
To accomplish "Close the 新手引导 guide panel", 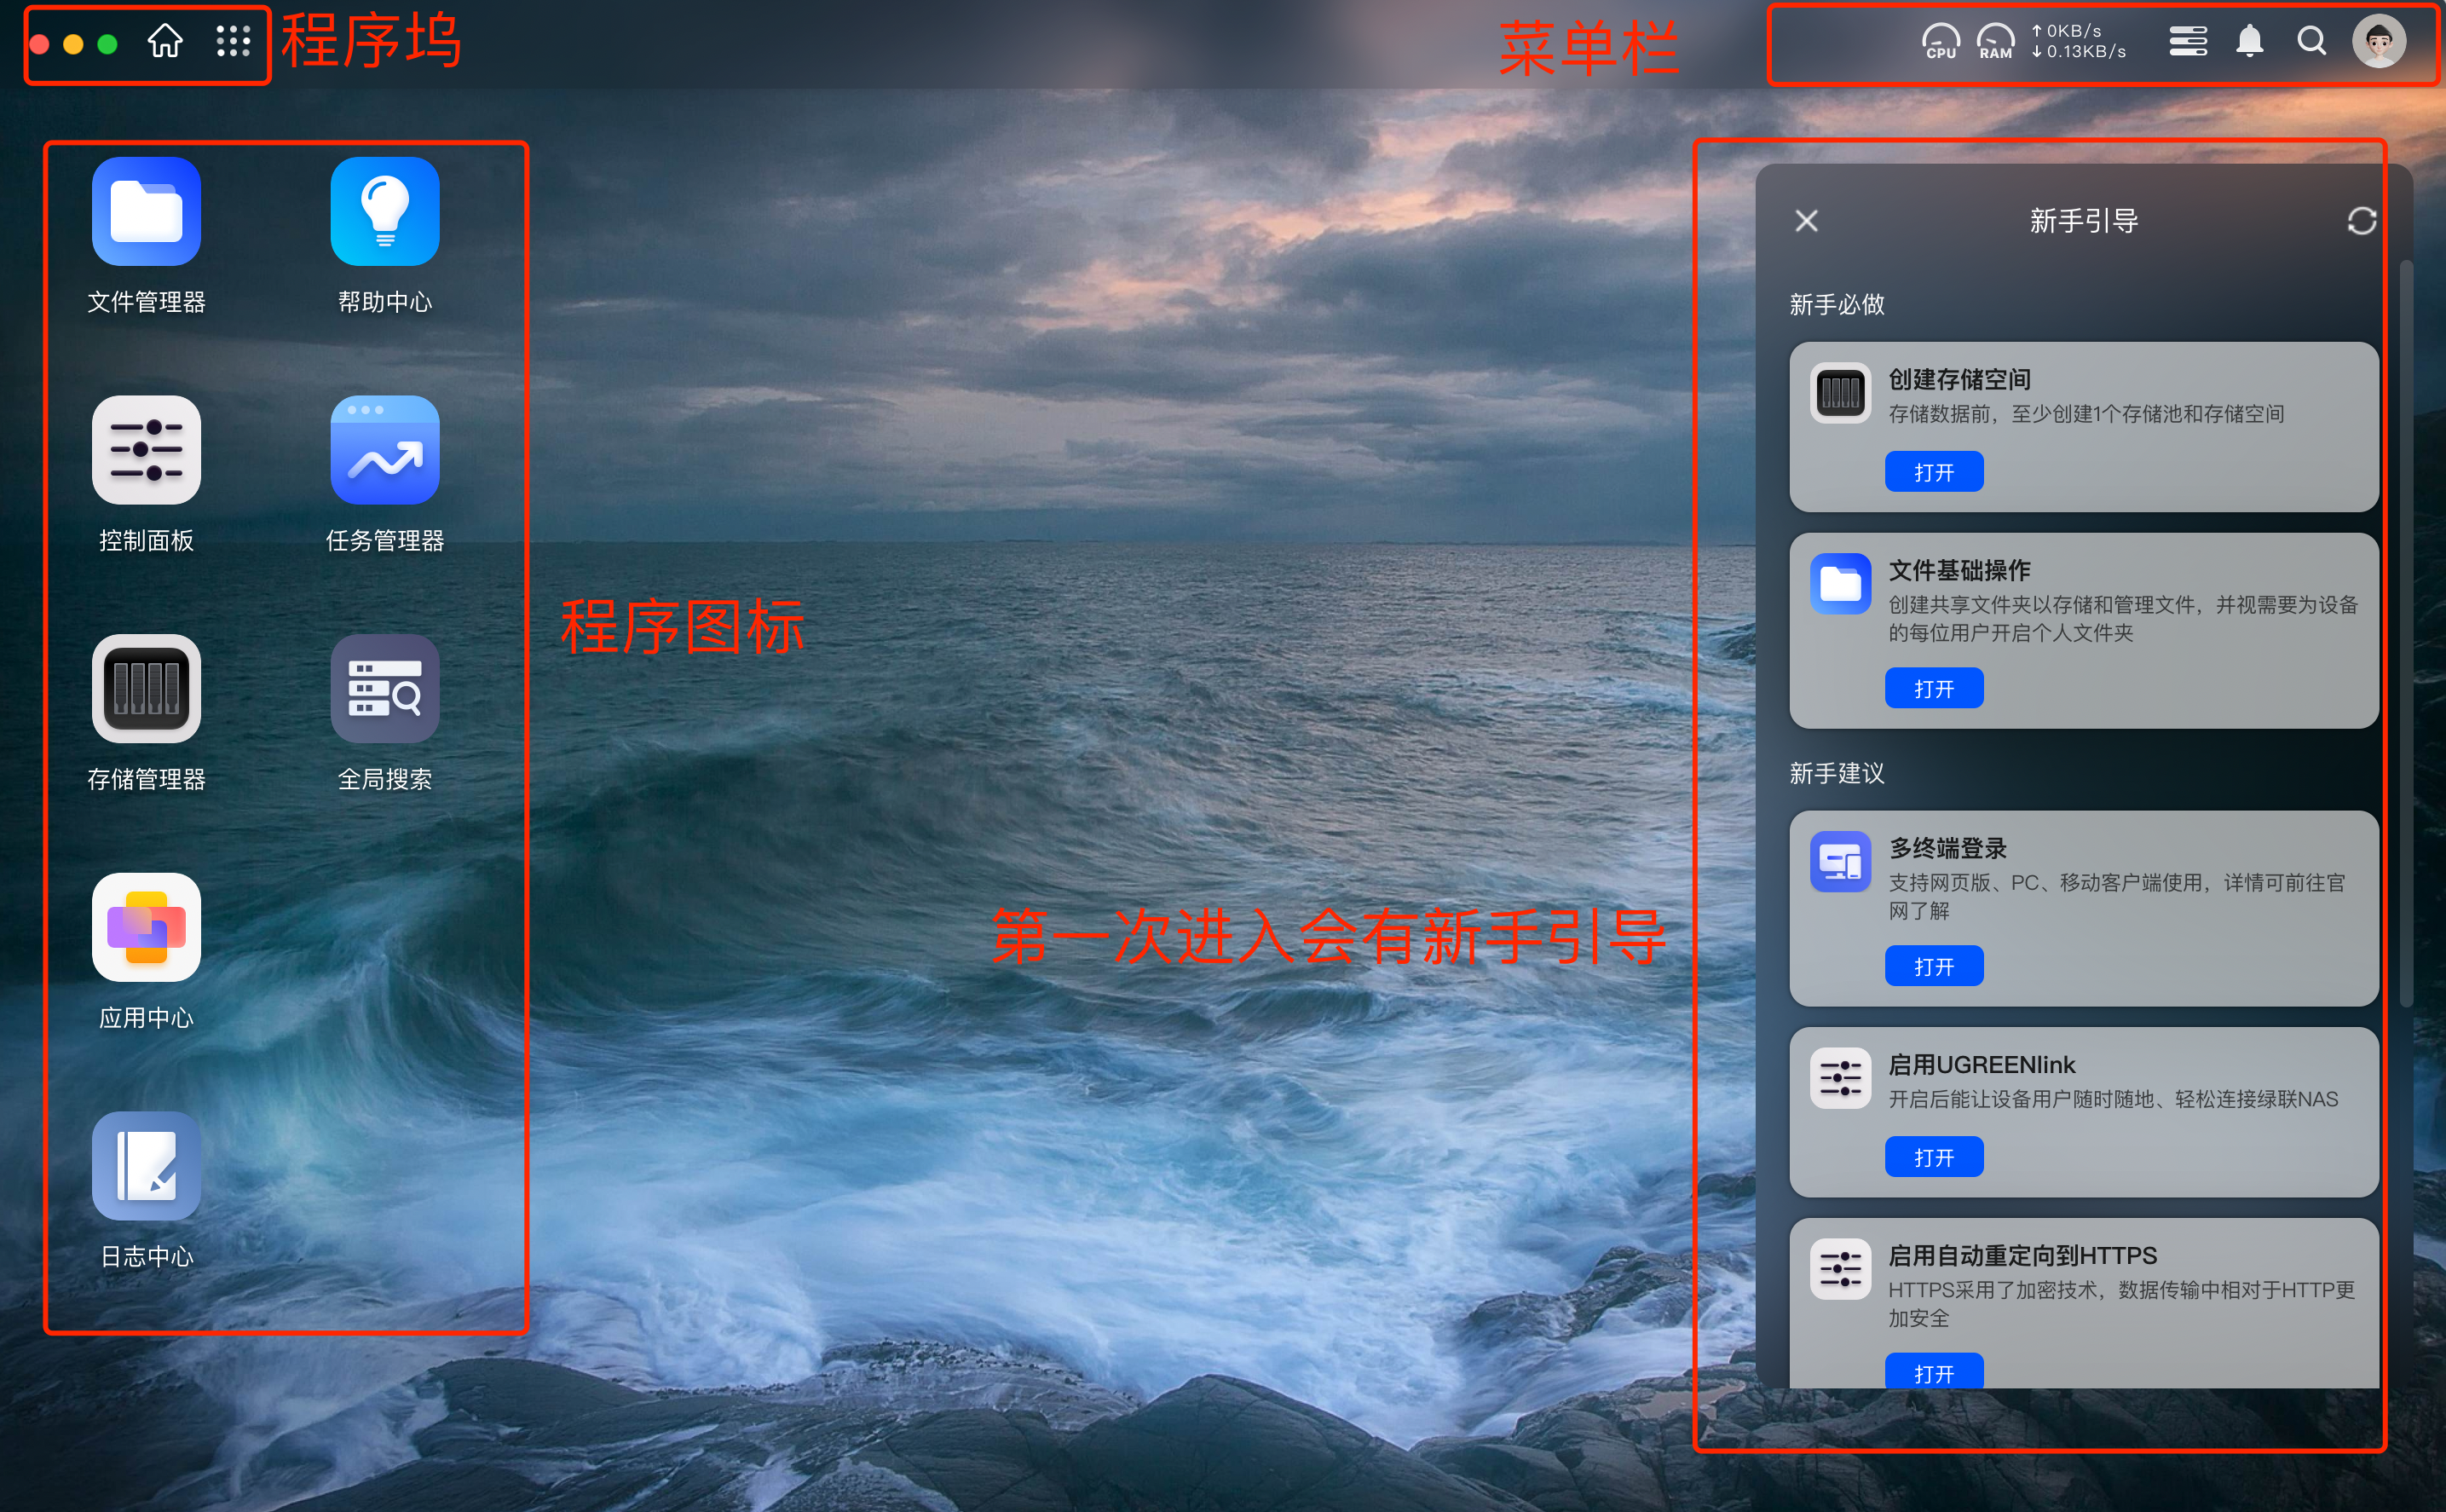I will [x=1806, y=221].
